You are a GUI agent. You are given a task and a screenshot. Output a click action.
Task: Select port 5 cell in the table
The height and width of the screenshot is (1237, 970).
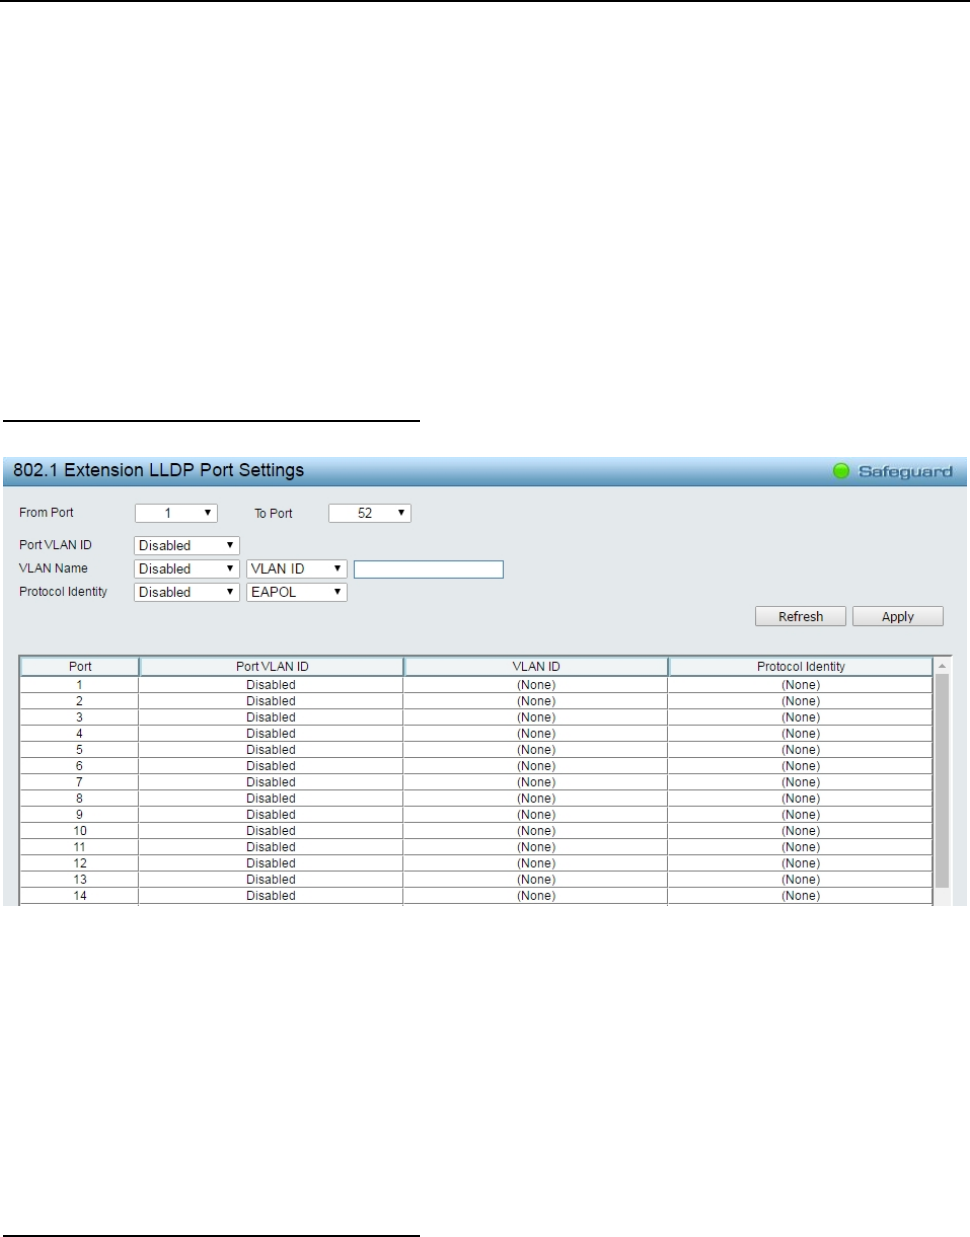(80, 750)
